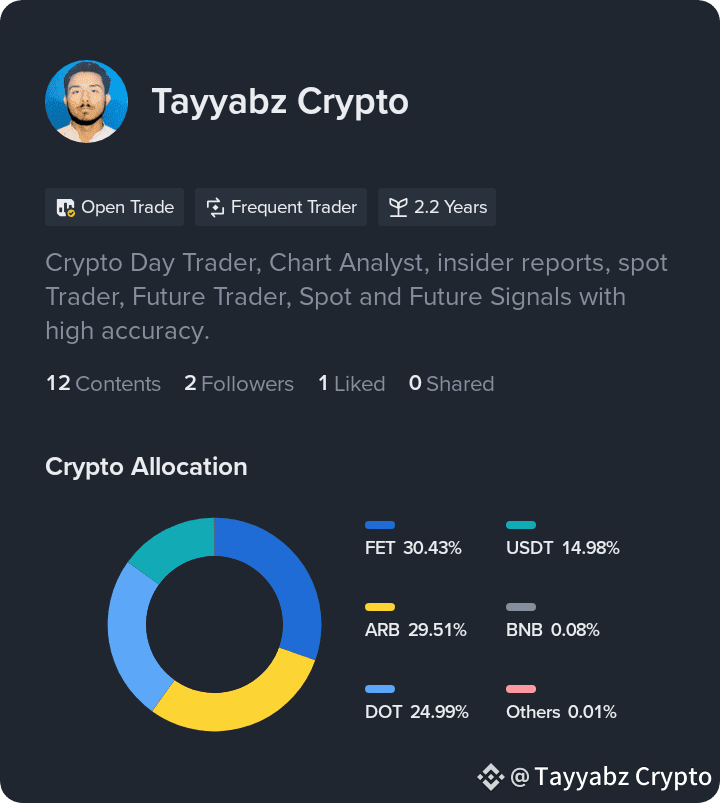Click the Frequent Trader swap icon
This screenshot has height=803, width=720.
[x=215, y=207]
